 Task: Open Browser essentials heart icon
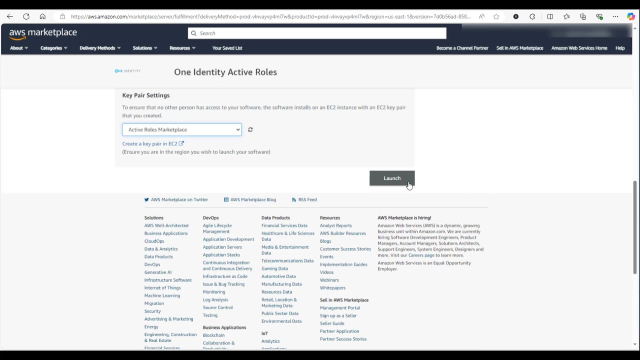click(x=599, y=16)
